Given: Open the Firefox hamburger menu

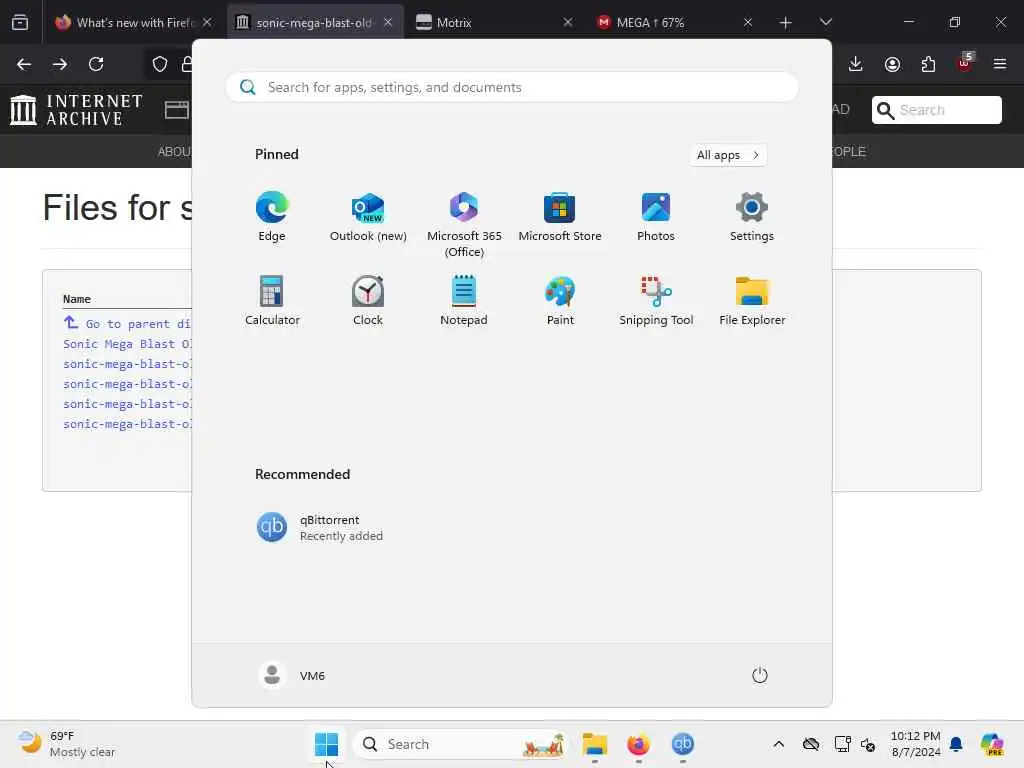Looking at the screenshot, I should 1000,64.
